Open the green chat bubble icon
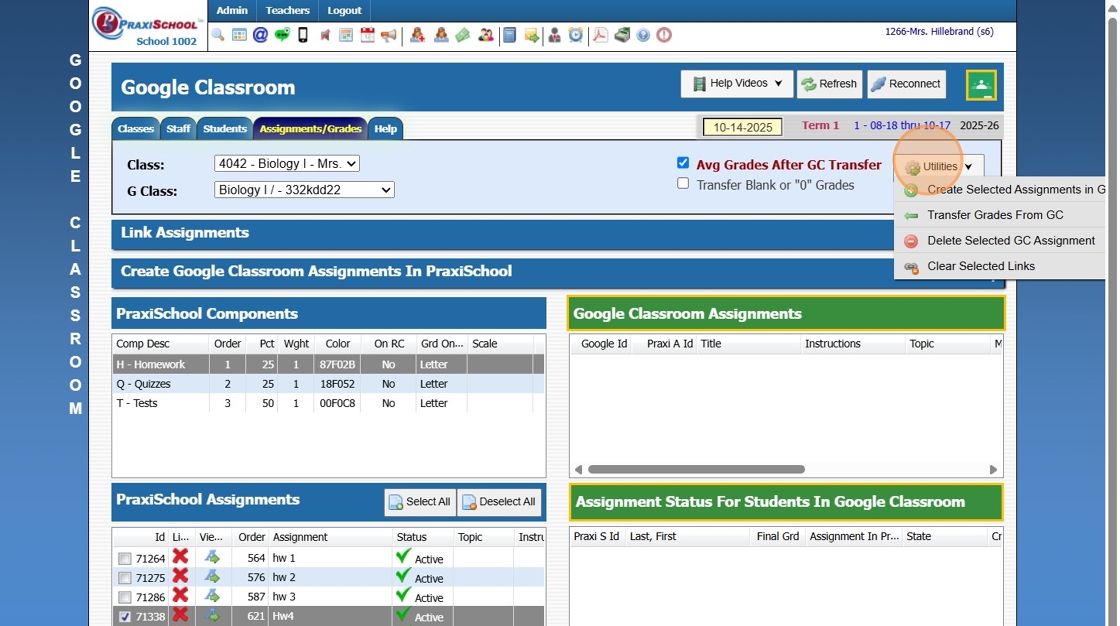The width and height of the screenshot is (1120, 626). click(x=281, y=35)
